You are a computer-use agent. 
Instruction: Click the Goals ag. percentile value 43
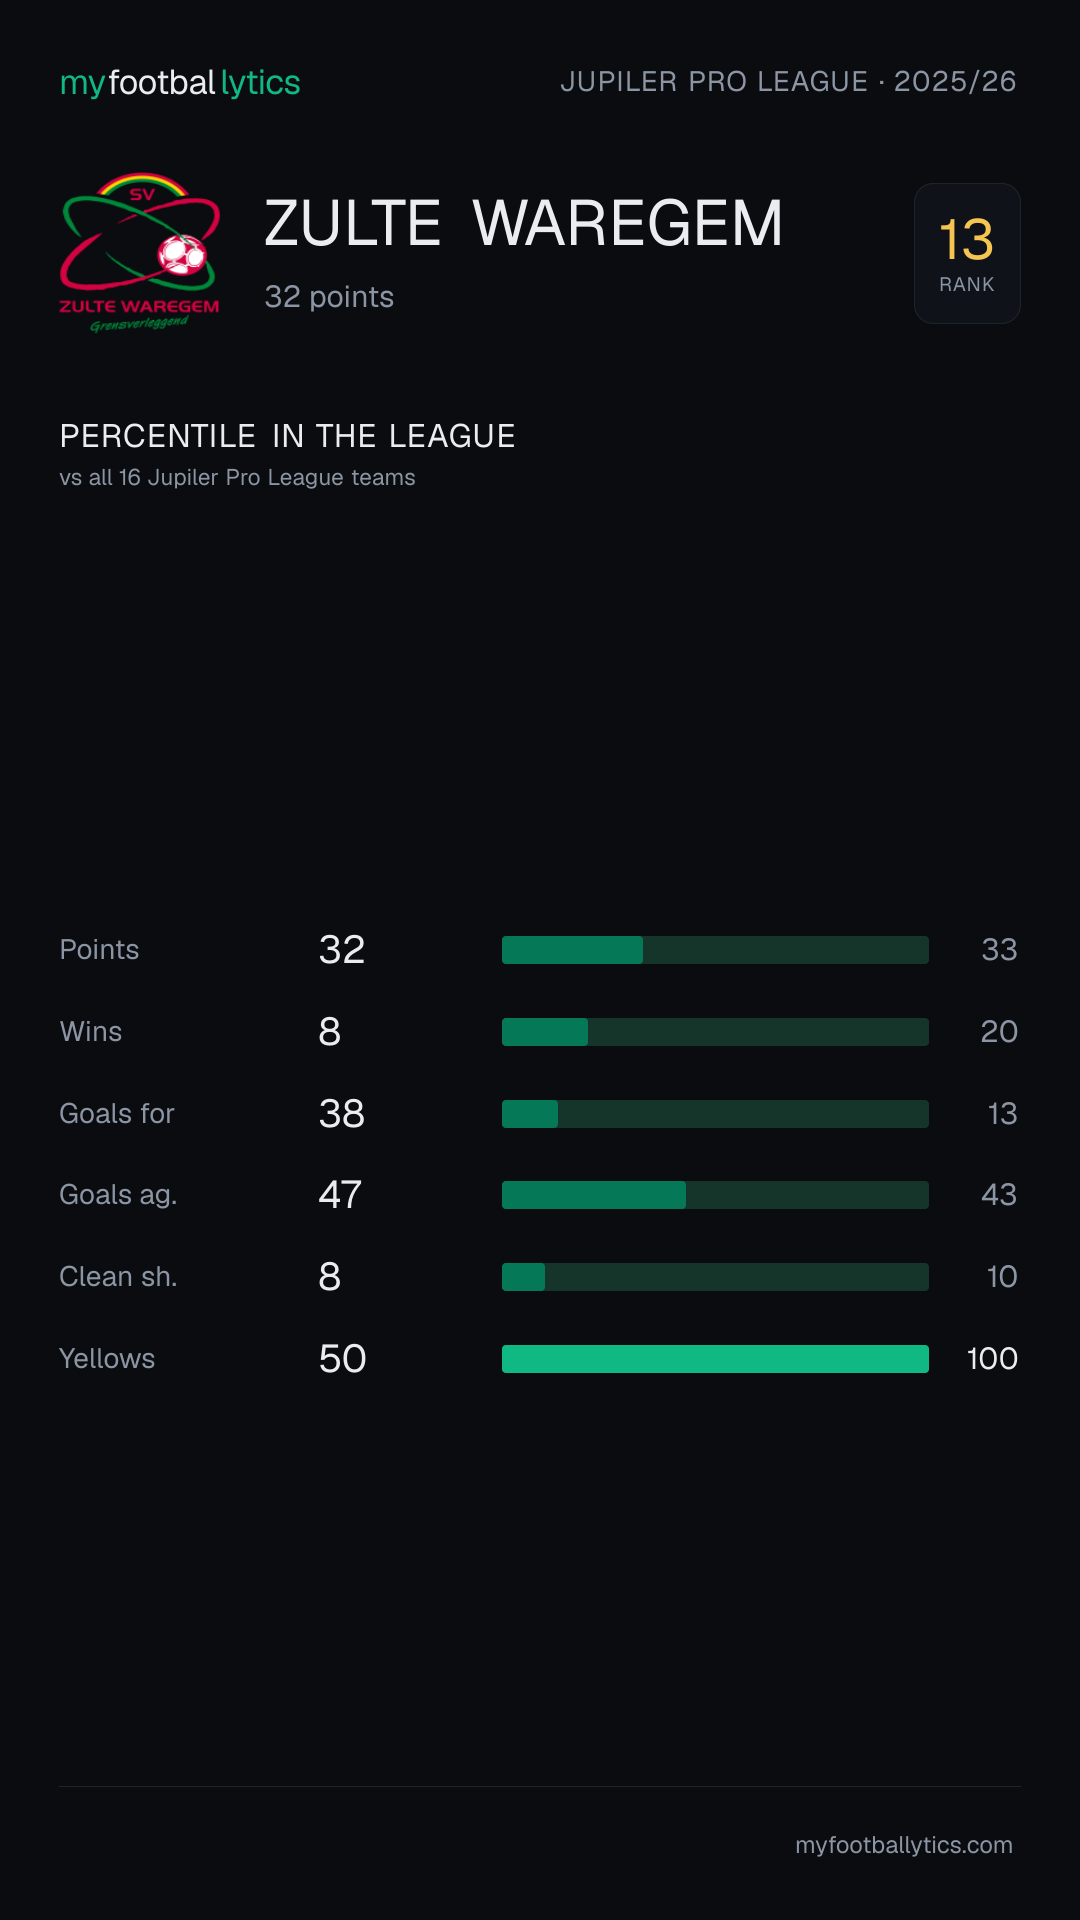pyautogui.click(x=999, y=1195)
